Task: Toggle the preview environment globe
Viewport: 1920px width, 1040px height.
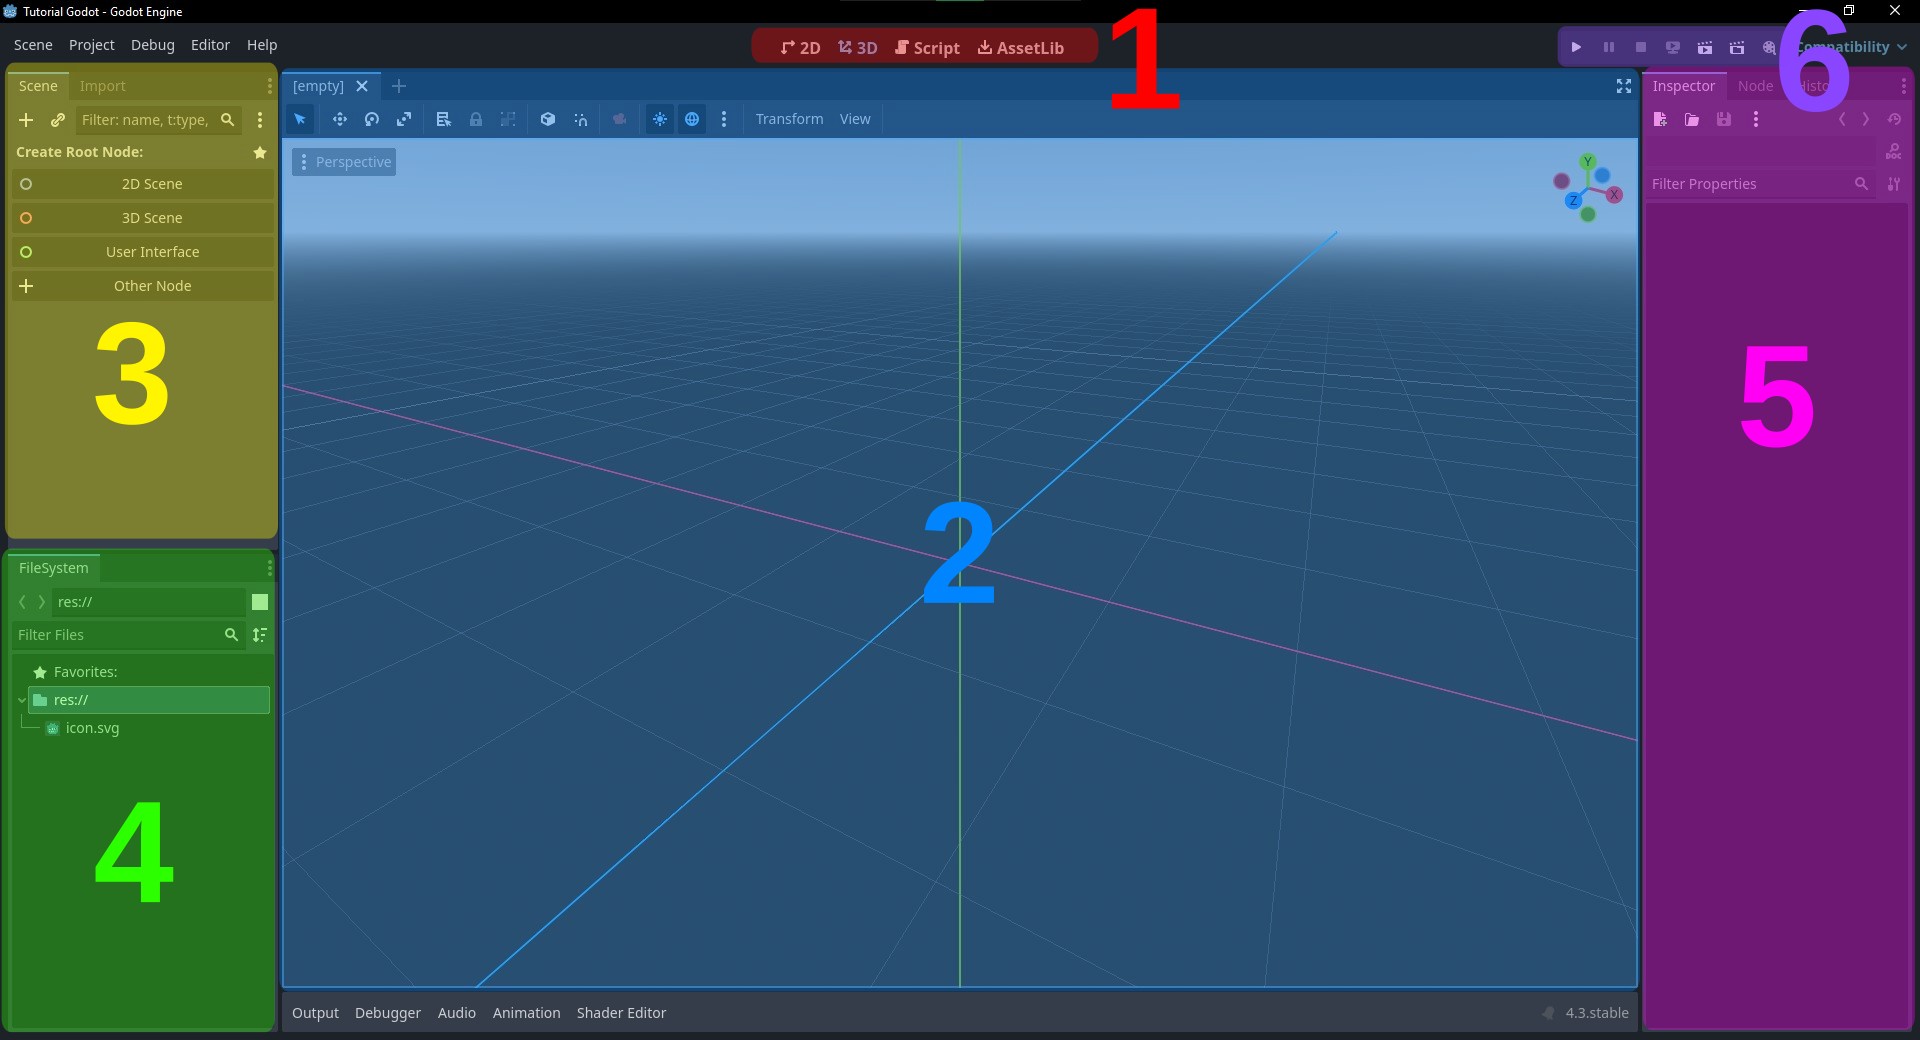Action: point(693,119)
